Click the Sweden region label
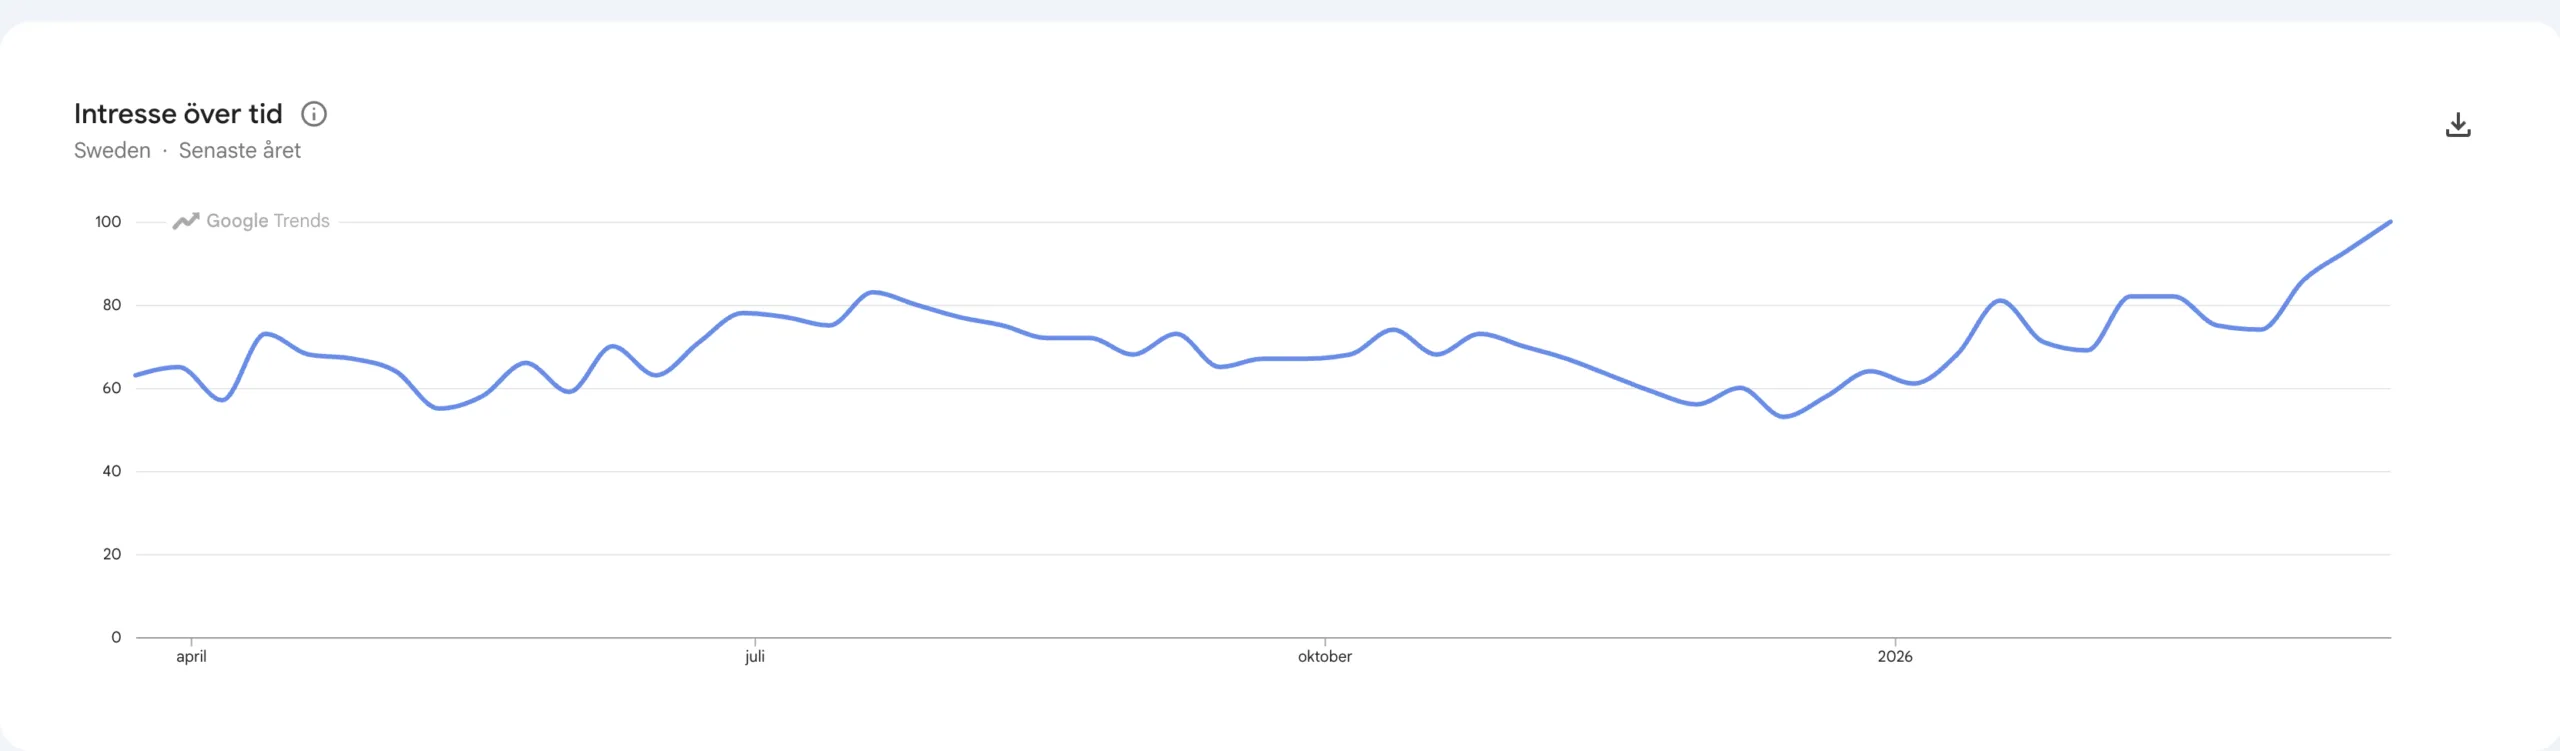2560x751 pixels. point(112,151)
